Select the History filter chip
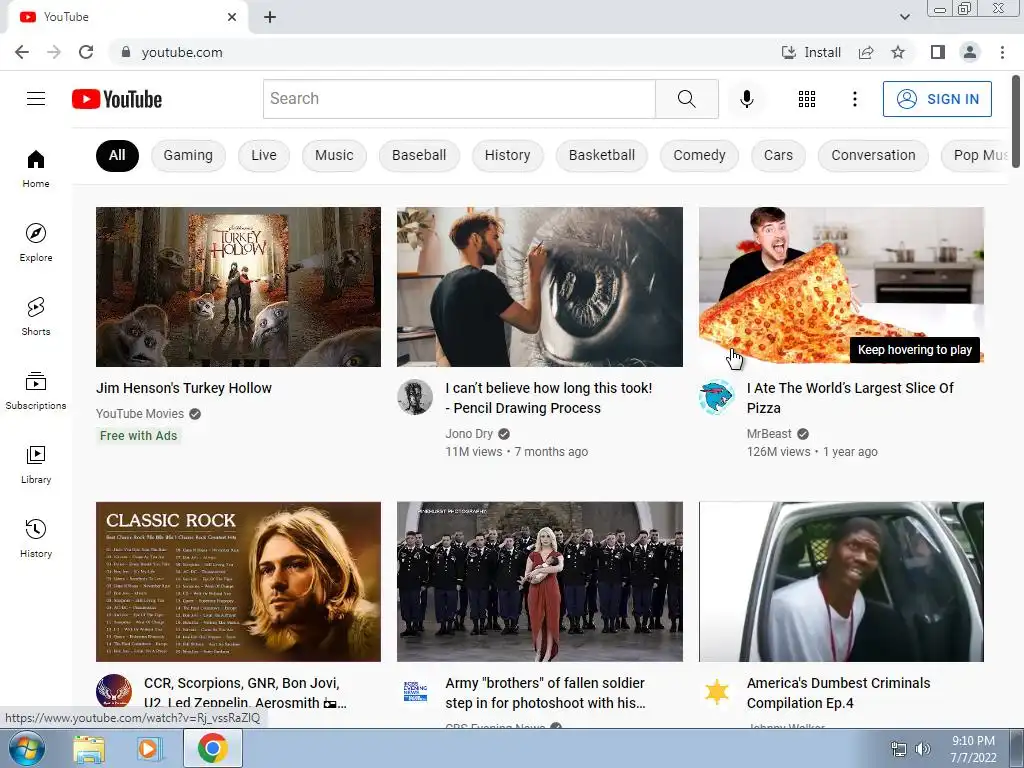Viewport: 1024px width, 768px height. pos(507,155)
